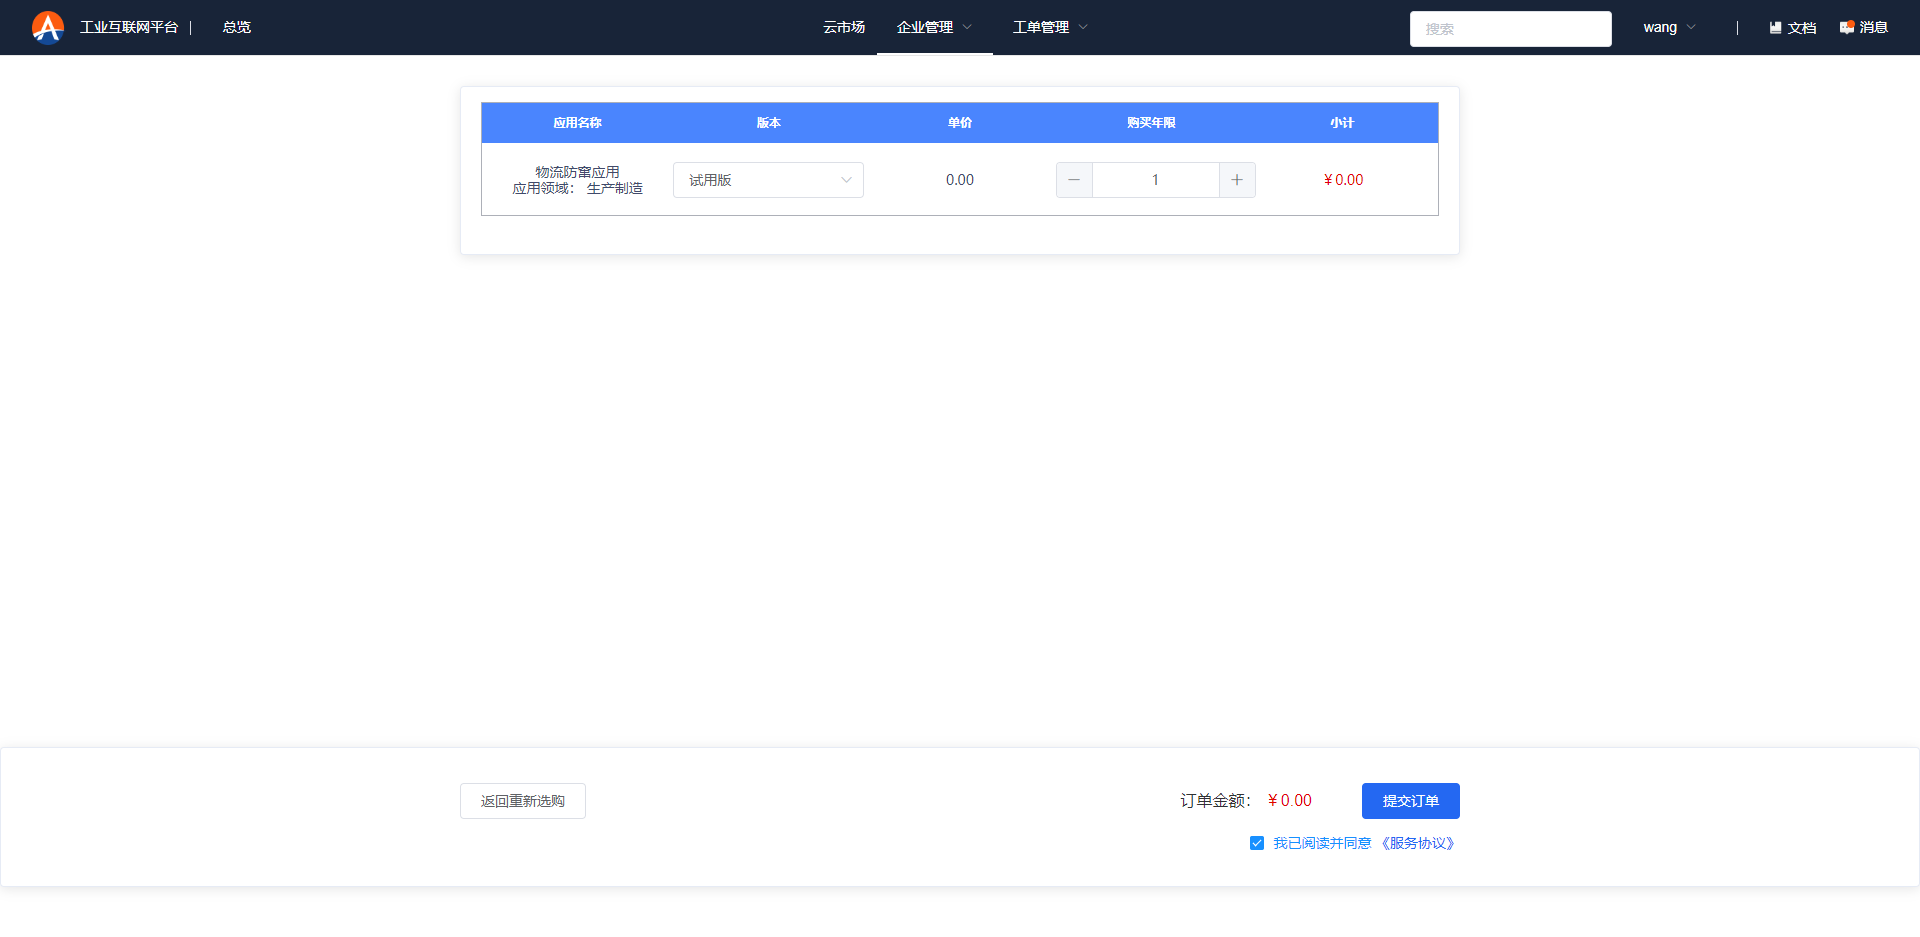
Task: Click the 返回重新选购 button
Action: click(522, 801)
